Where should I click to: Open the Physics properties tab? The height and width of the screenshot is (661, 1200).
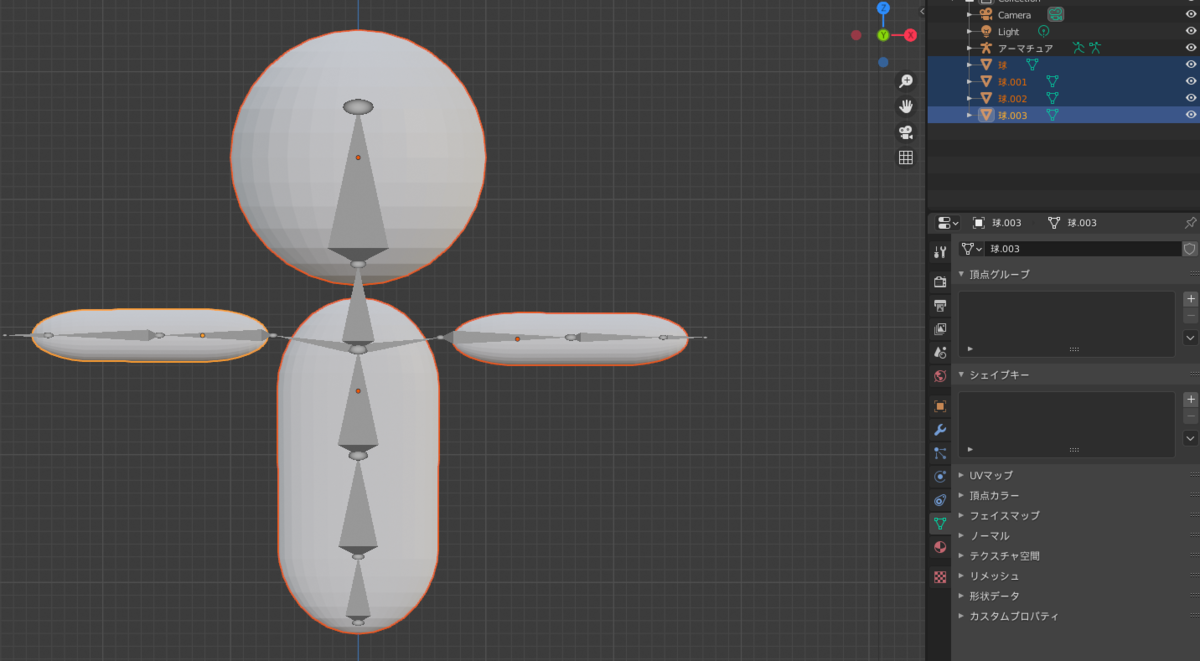939,476
